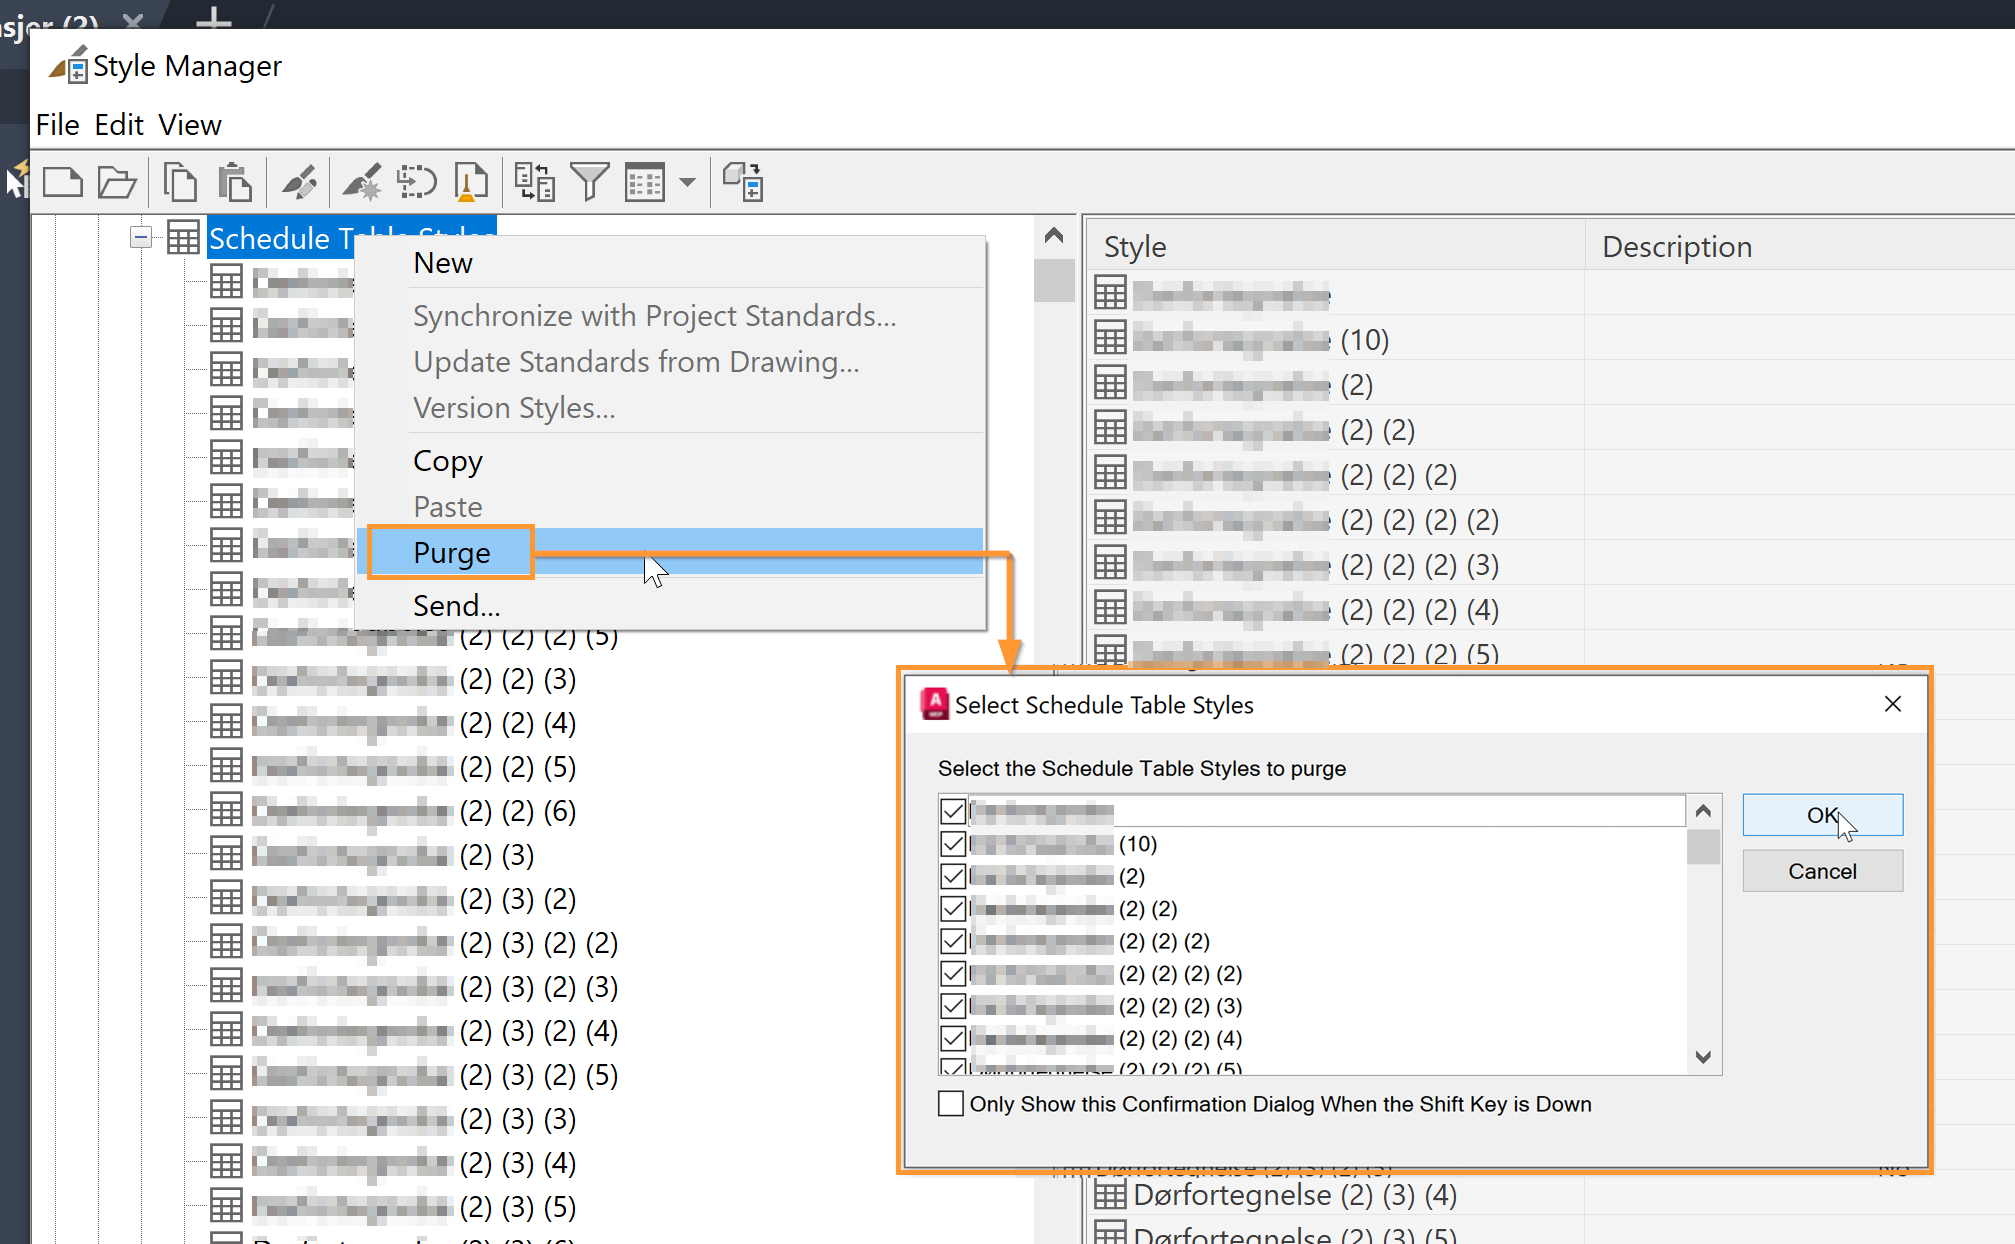
Task: Choose Purge from the context menu
Action: click(x=452, y=553)
